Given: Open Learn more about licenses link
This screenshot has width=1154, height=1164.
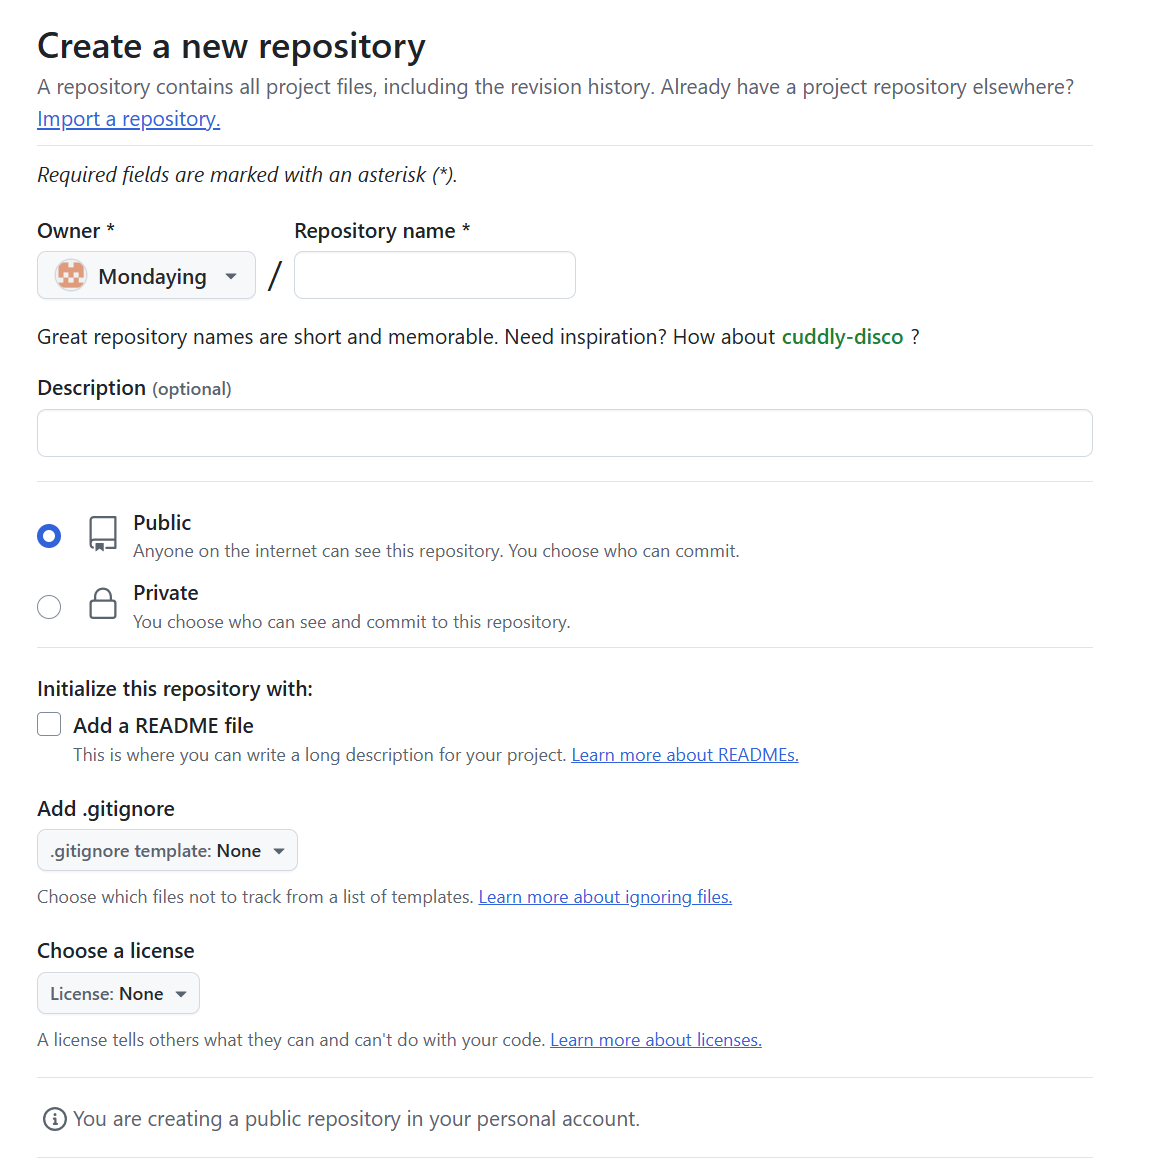Looking at the screenshot, I should point(656,1040).
